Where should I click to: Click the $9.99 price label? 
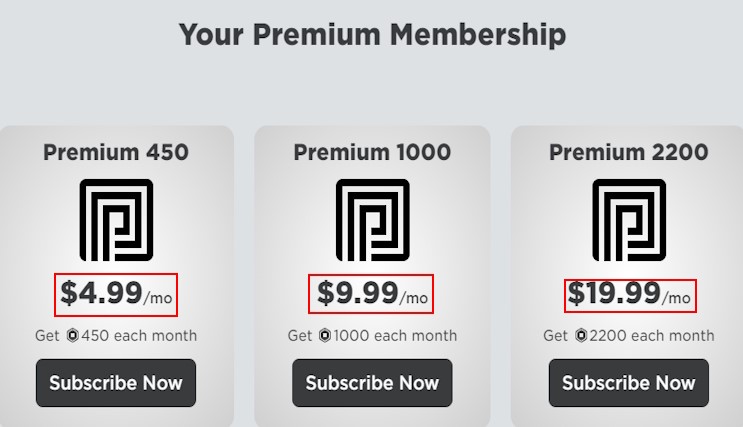tap(357, 293)
